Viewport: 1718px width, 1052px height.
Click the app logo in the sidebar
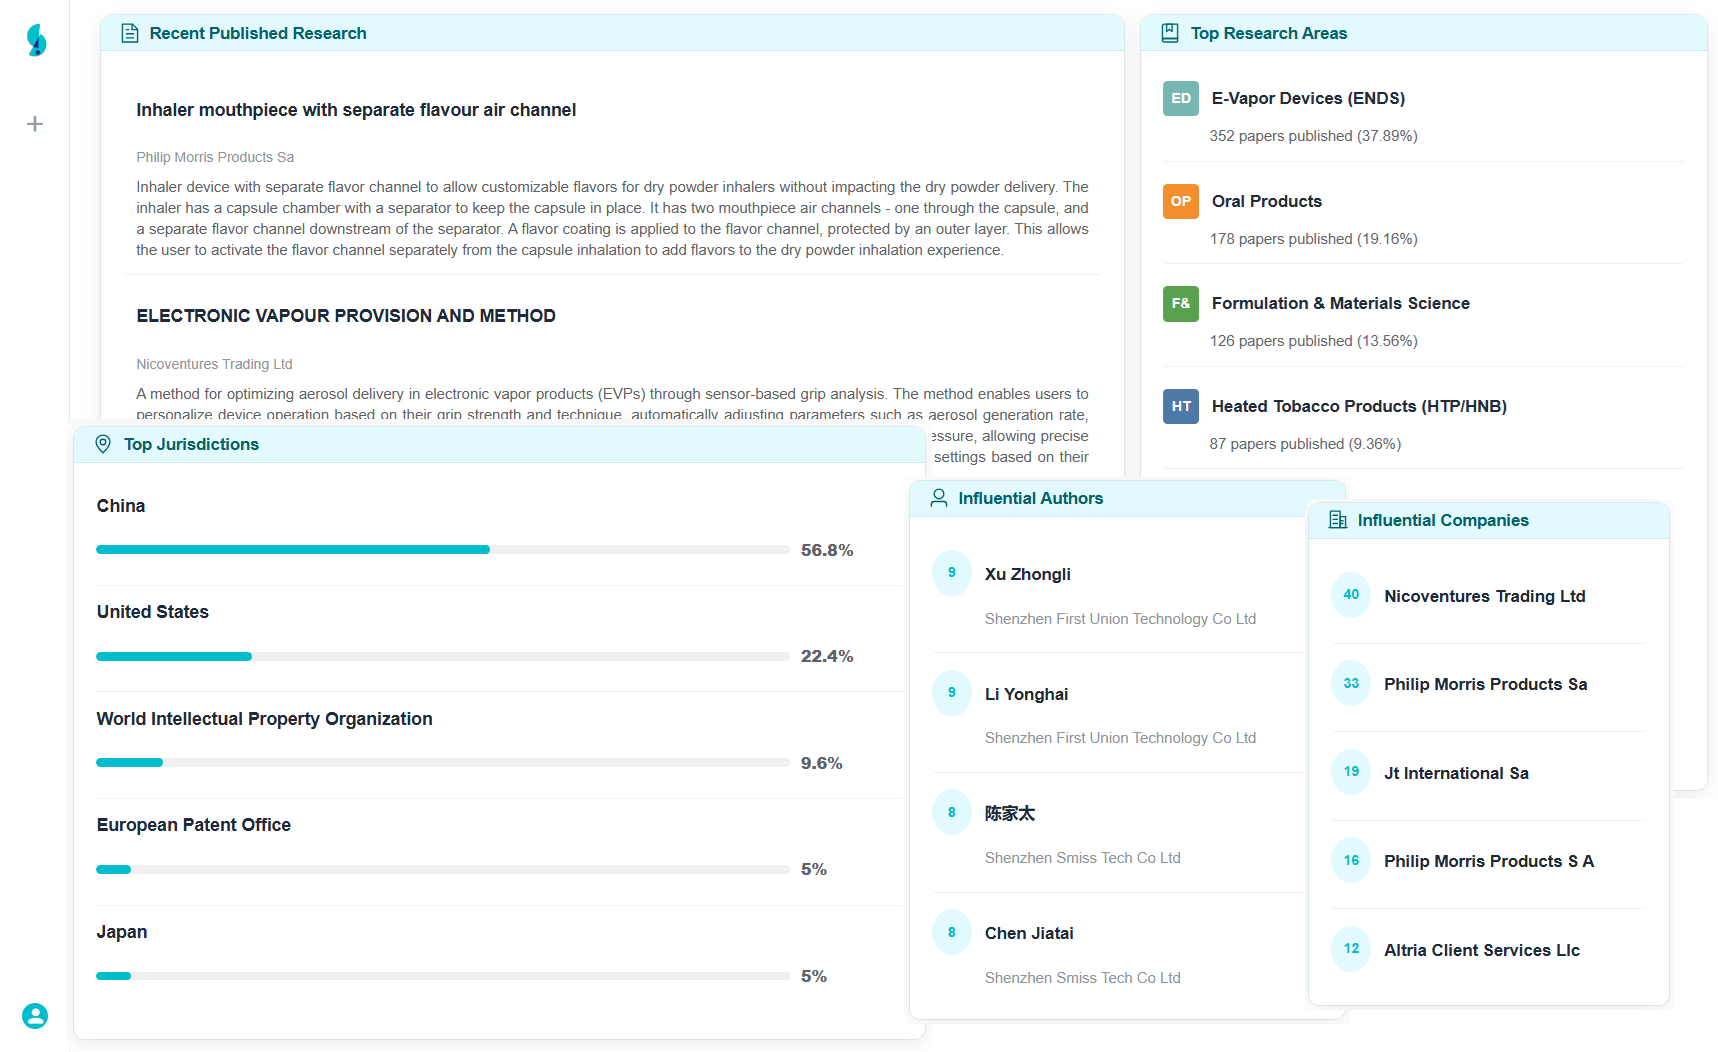(36, 40)
